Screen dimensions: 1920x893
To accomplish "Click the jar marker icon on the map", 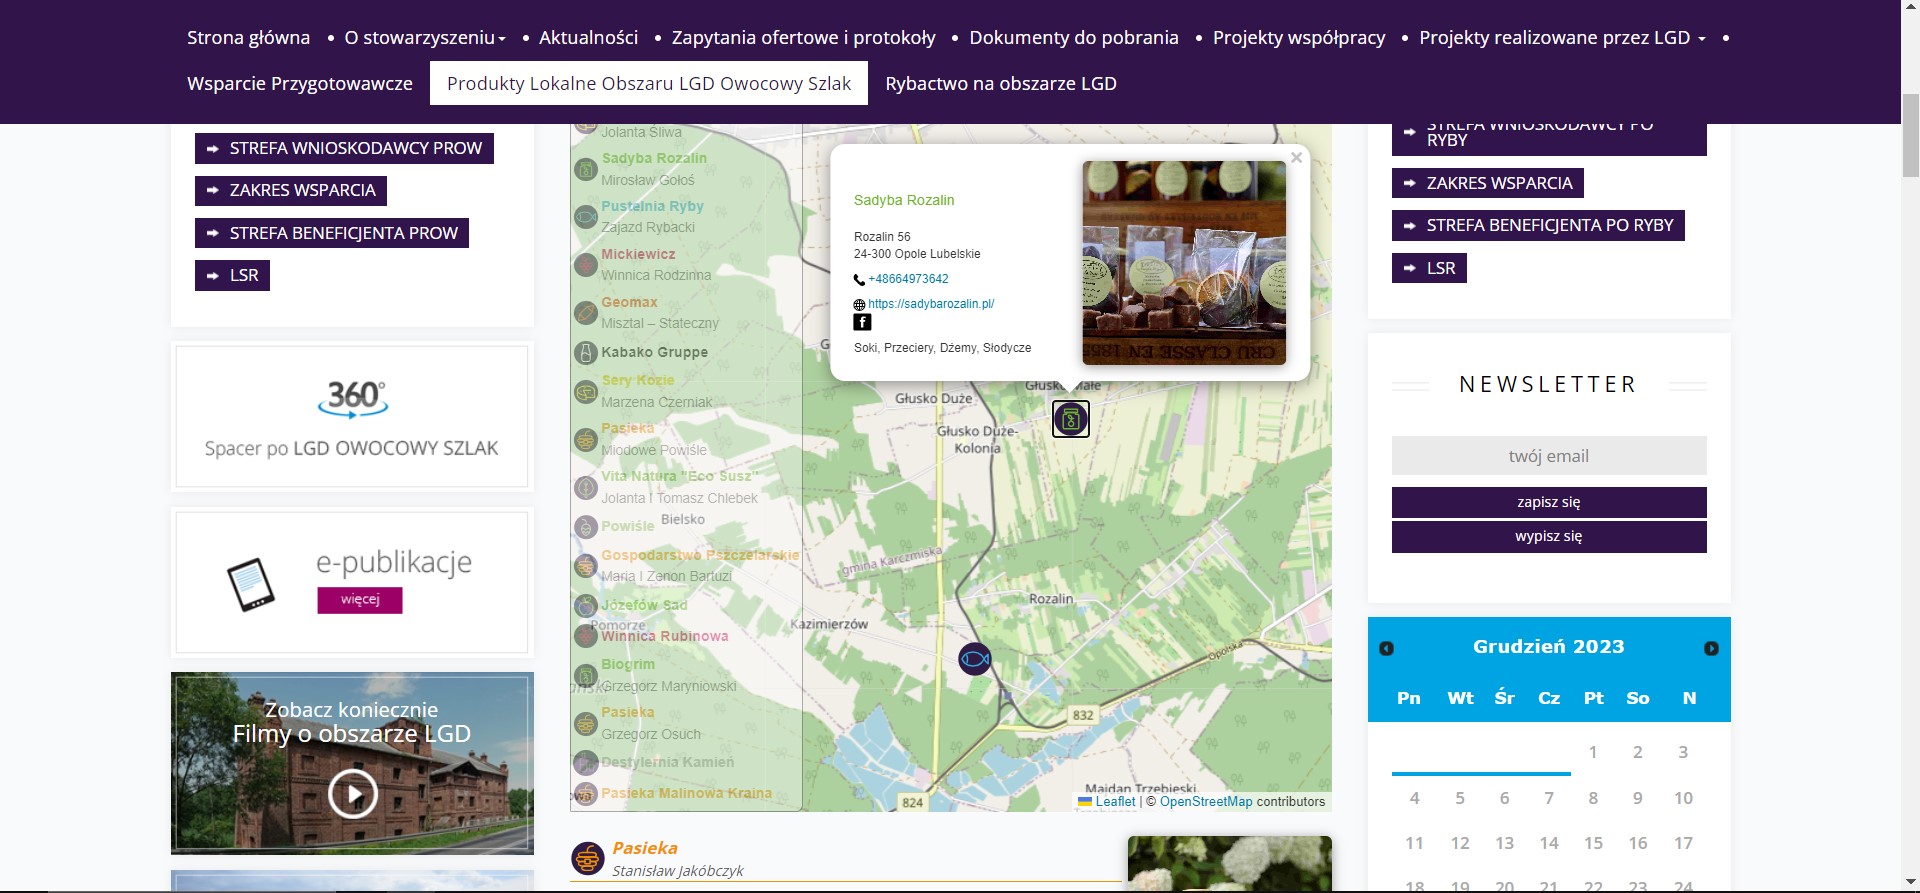I will pyautogui.click(x=1070, y=419).
